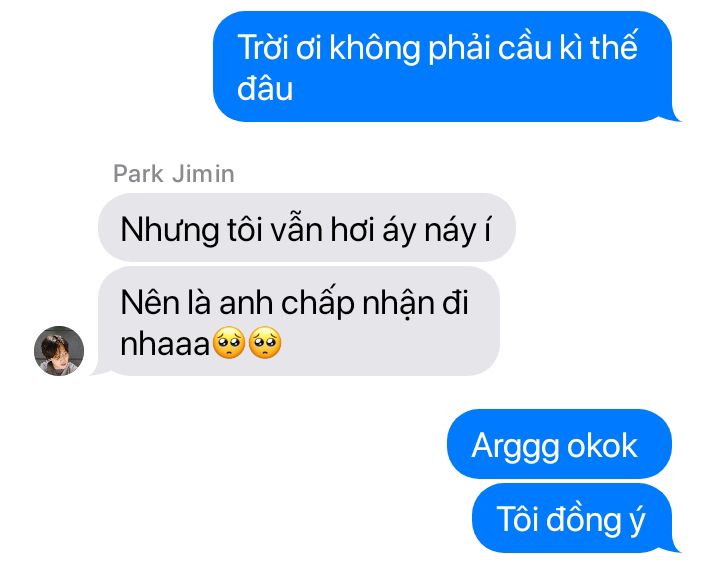Click the word "nhaaa" before the emojis

point(165,344)
